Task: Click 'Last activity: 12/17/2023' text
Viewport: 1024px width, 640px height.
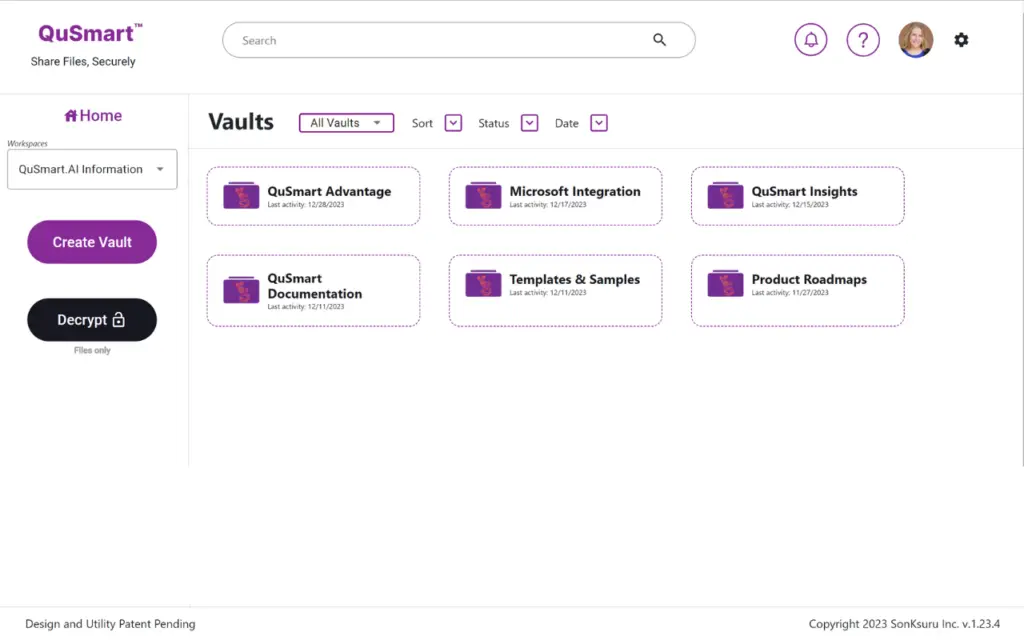Action: 548,204
